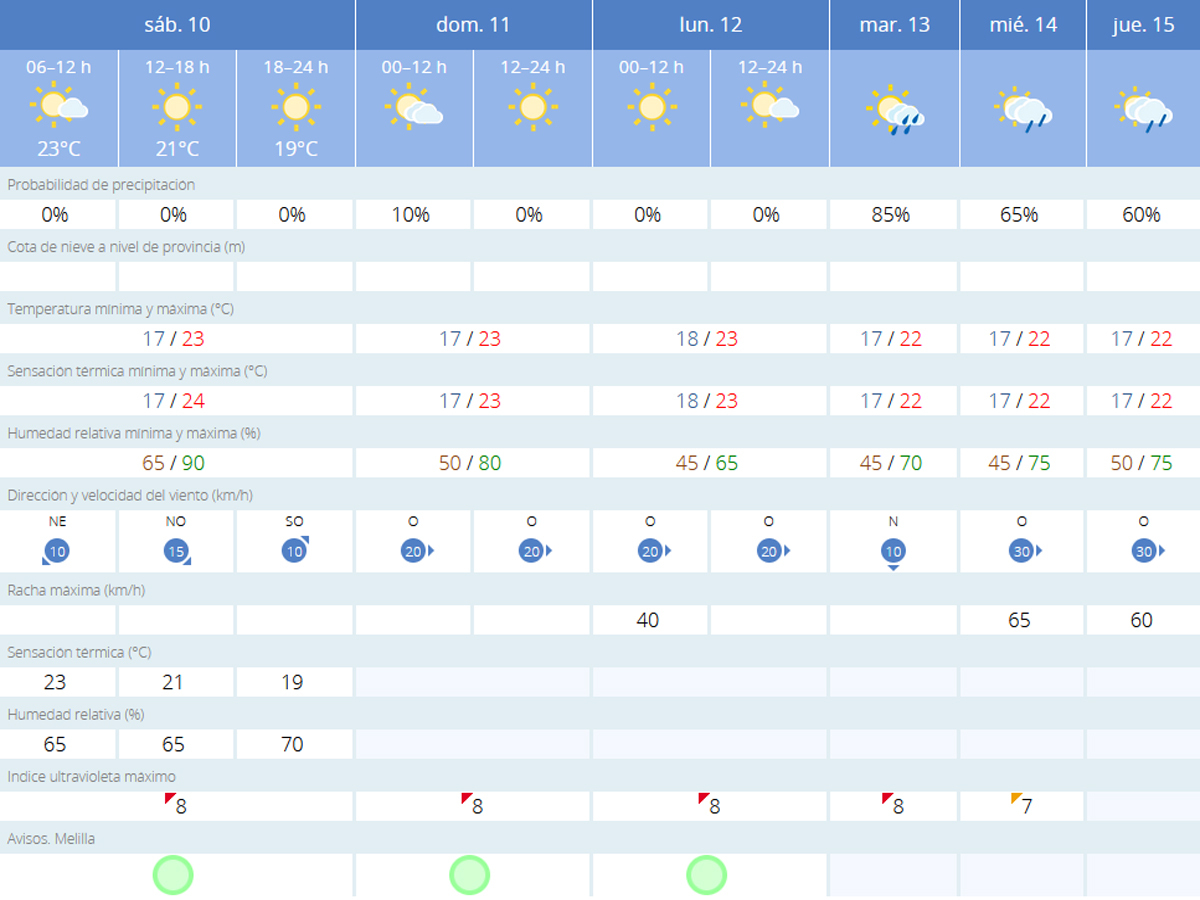Viewport: 1200px width, 900px height.
Task: Click the sunny icon for sáb. 10 18–24 h
Action: (295, 106)
